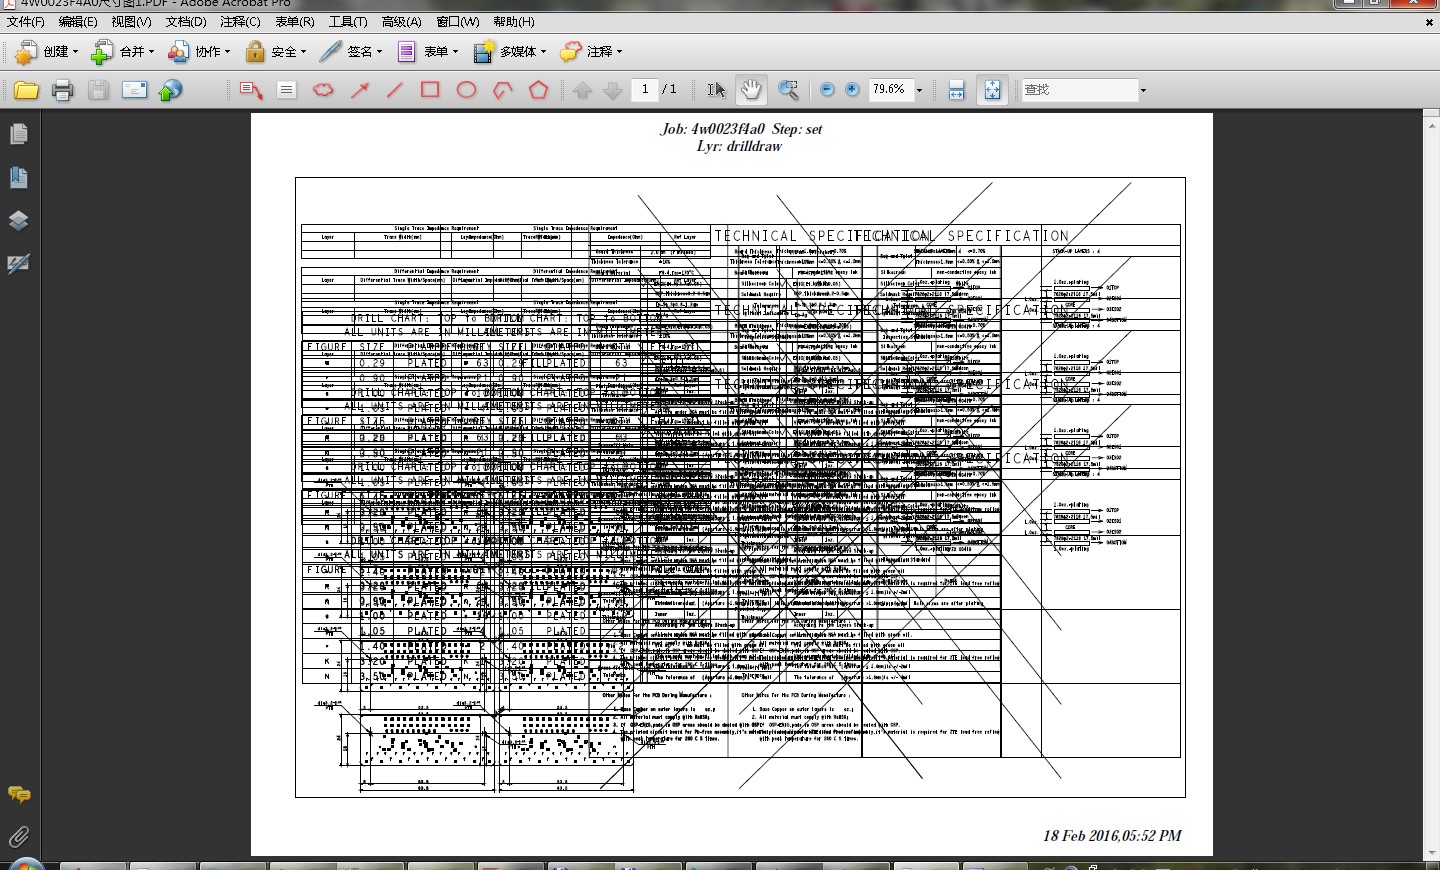
Task: Zoom out with the minus button
Action: [827, 90]
